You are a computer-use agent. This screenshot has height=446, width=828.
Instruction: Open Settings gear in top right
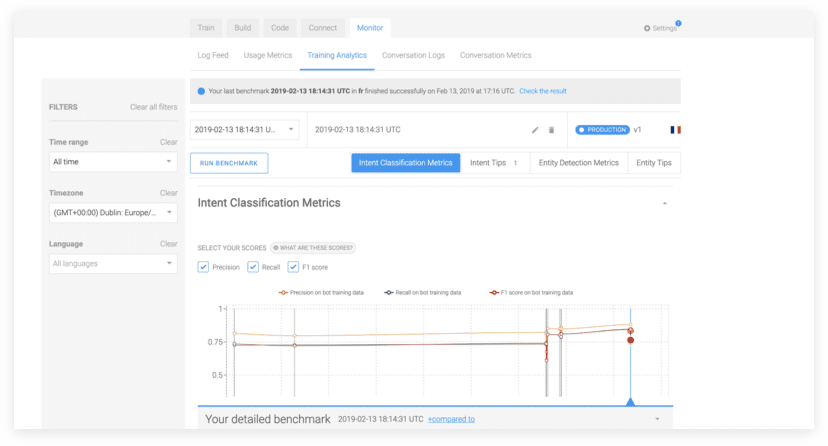pyautogui.click(x=659, y=28)
